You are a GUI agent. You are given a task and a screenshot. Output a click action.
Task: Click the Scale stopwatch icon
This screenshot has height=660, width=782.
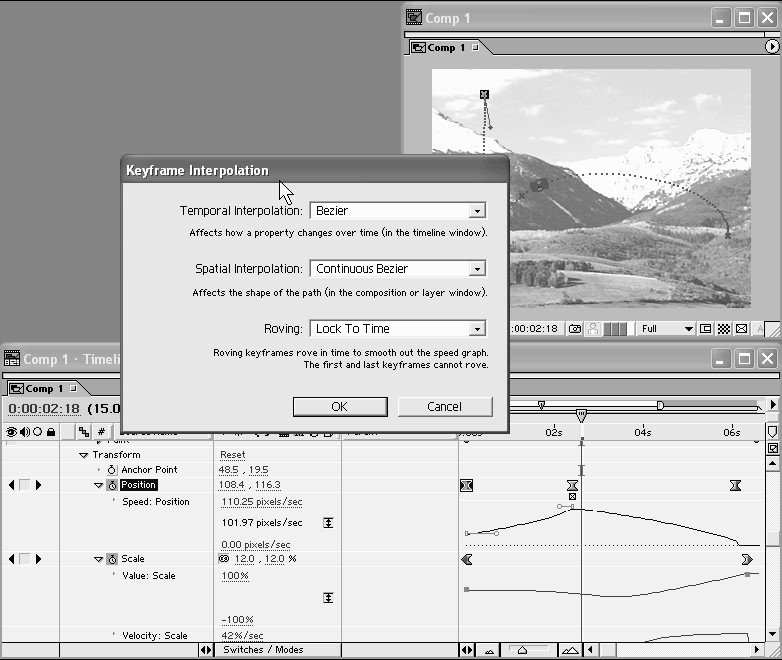112,559
